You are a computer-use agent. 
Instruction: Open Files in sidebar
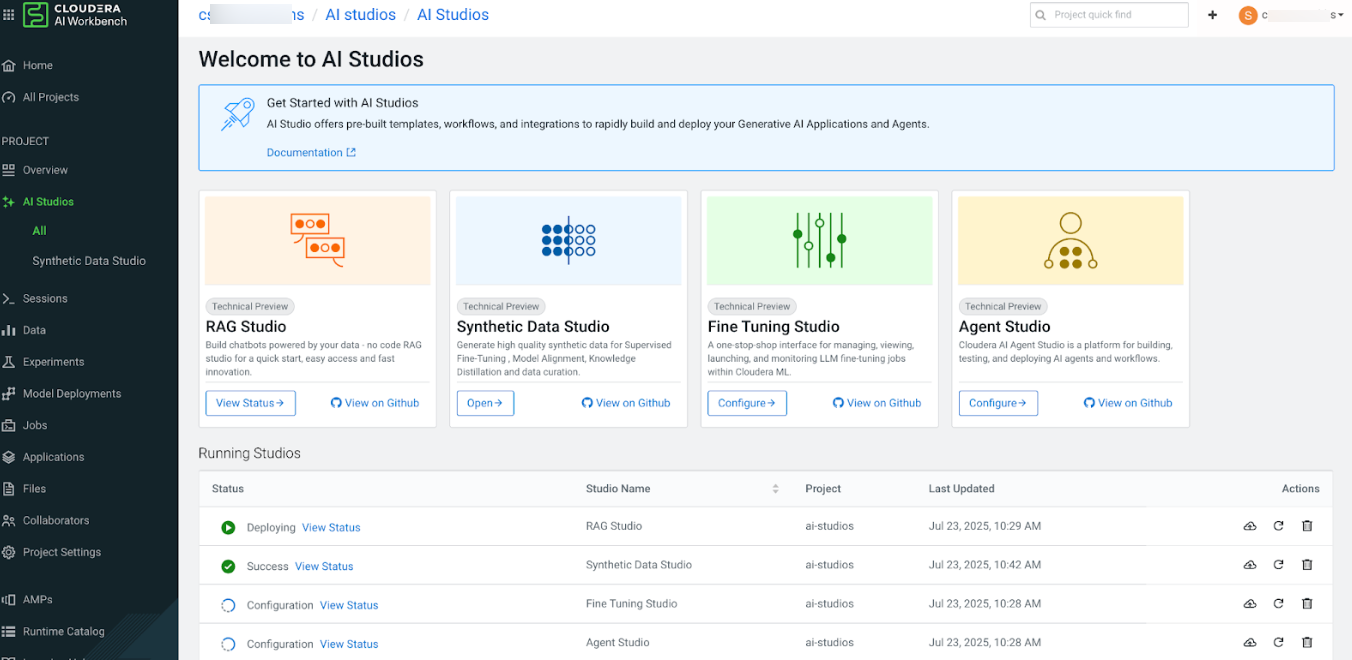[34, 489]
